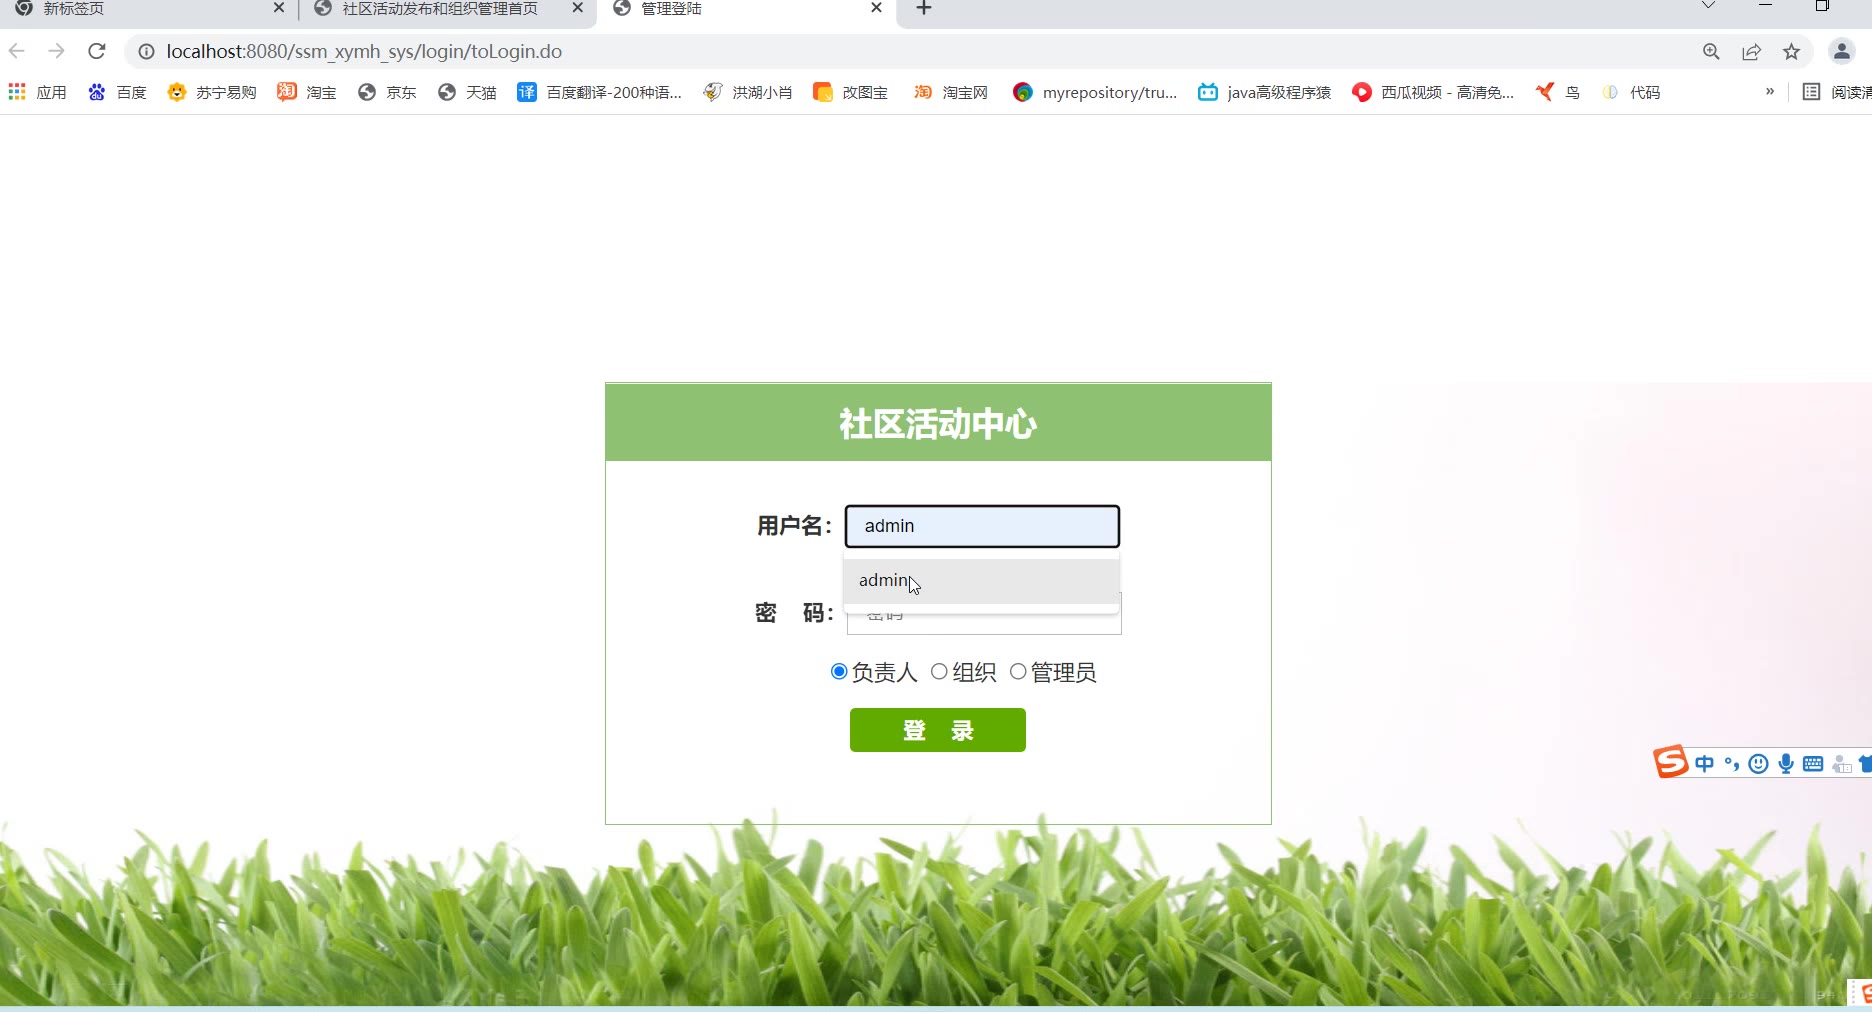The height and width of the screenshot is (1012, 1872).
Task: Open the 代码 bookmark folder
Action: tap(1631, 92)
